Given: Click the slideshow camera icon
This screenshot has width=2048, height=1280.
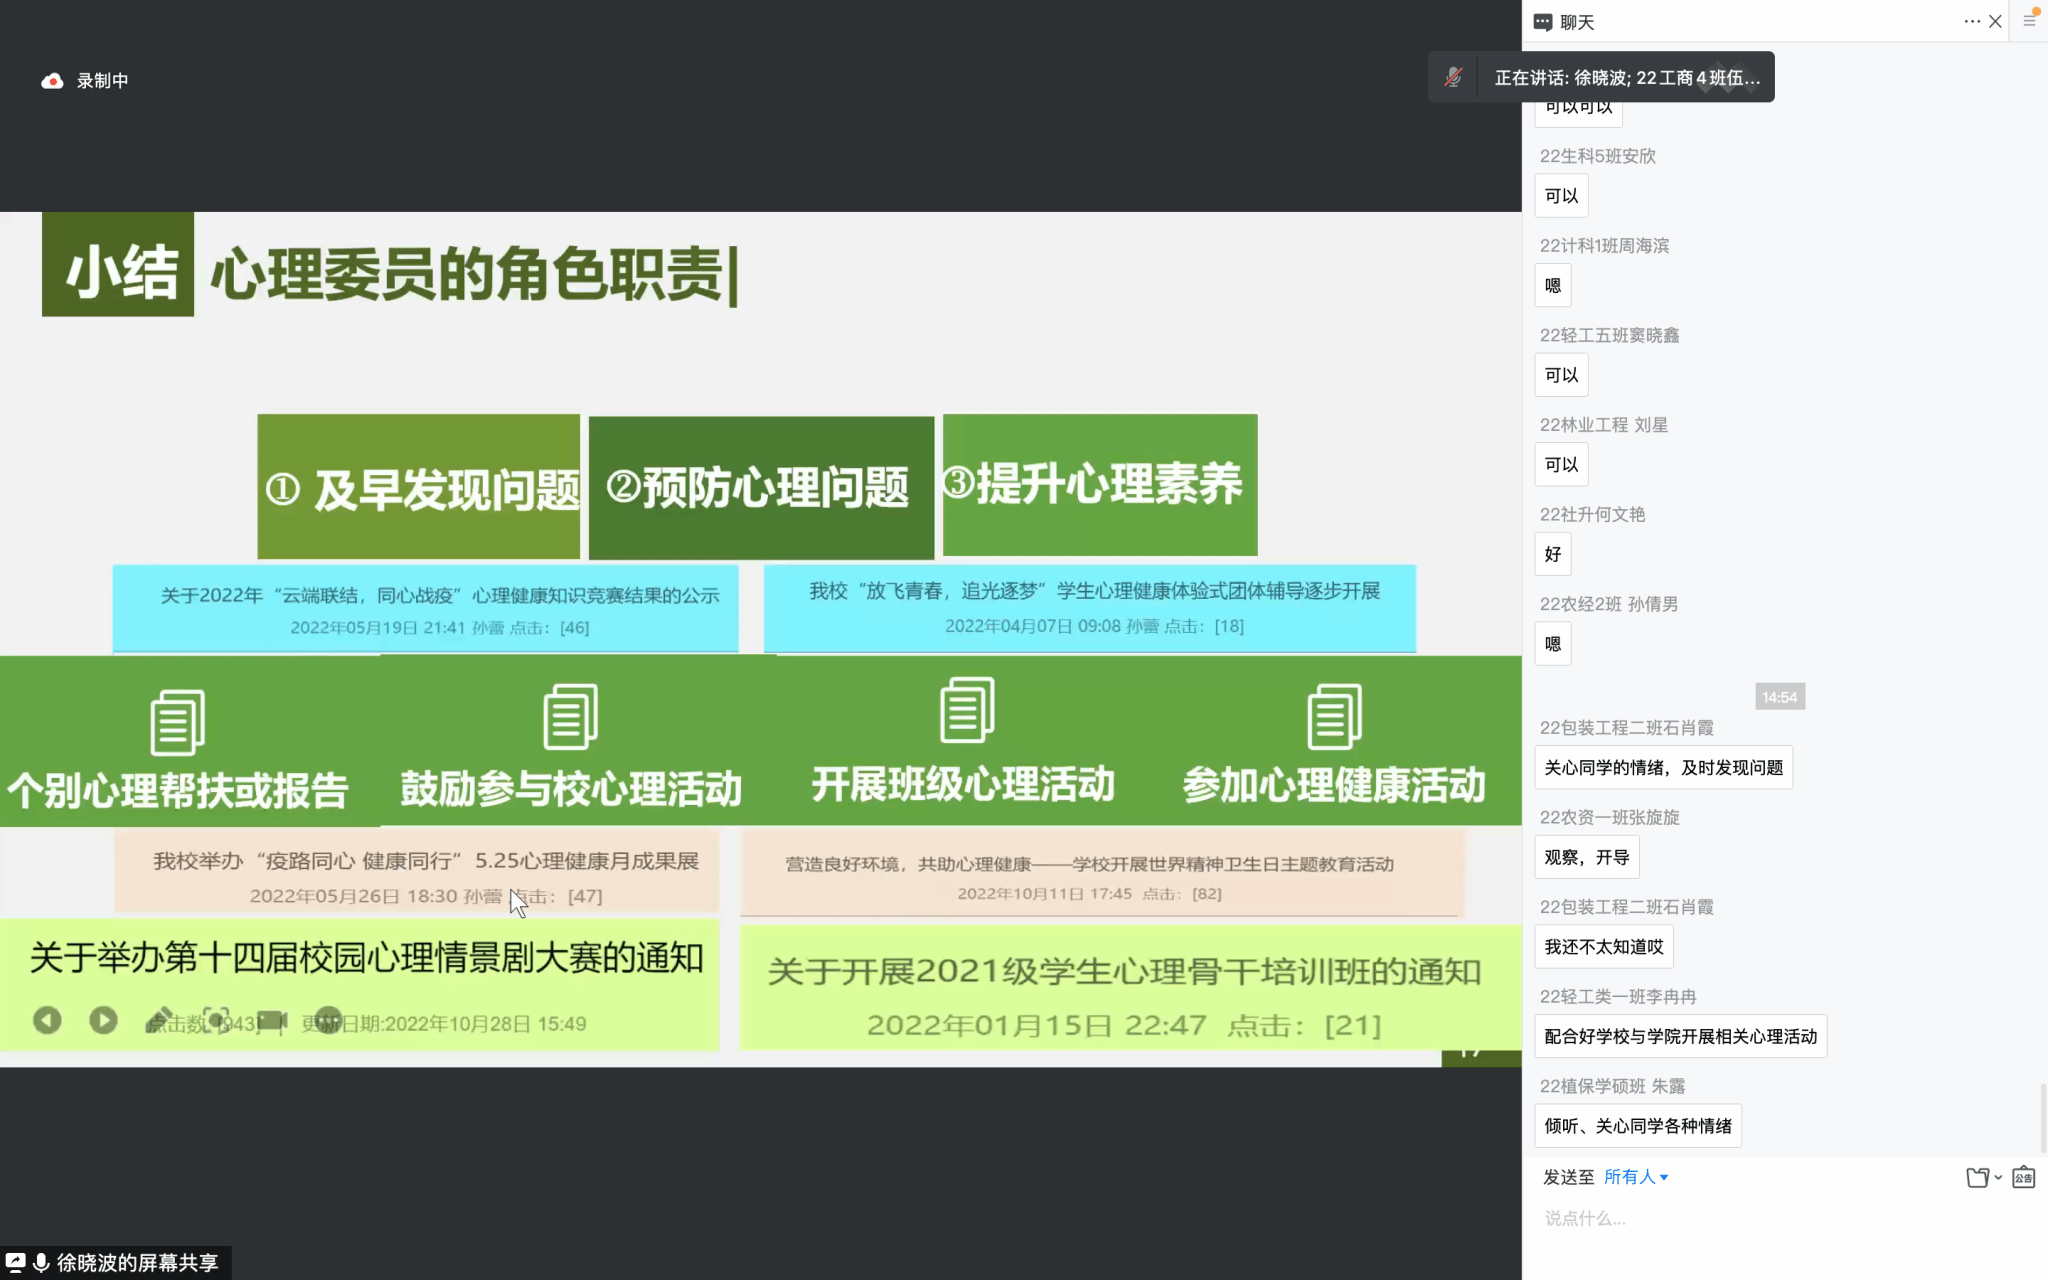Looking at the screenshot, I should 272,1020.
